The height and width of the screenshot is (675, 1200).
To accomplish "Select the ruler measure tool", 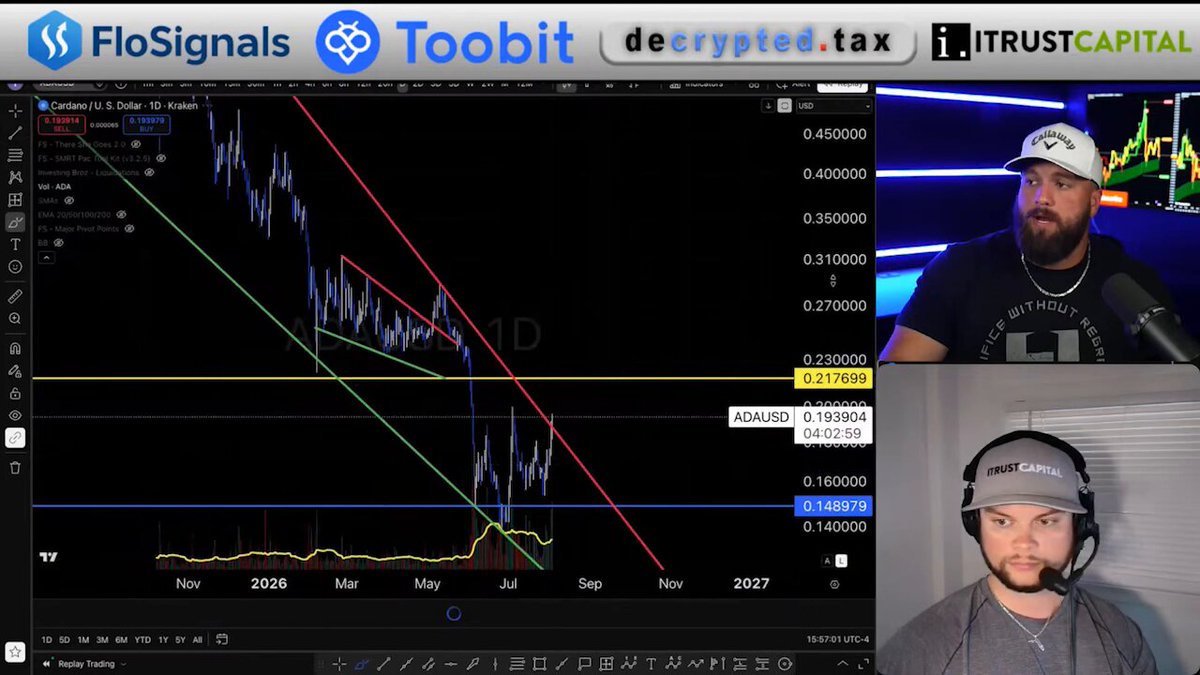I will pyautogui.click(x=15, y=297).
